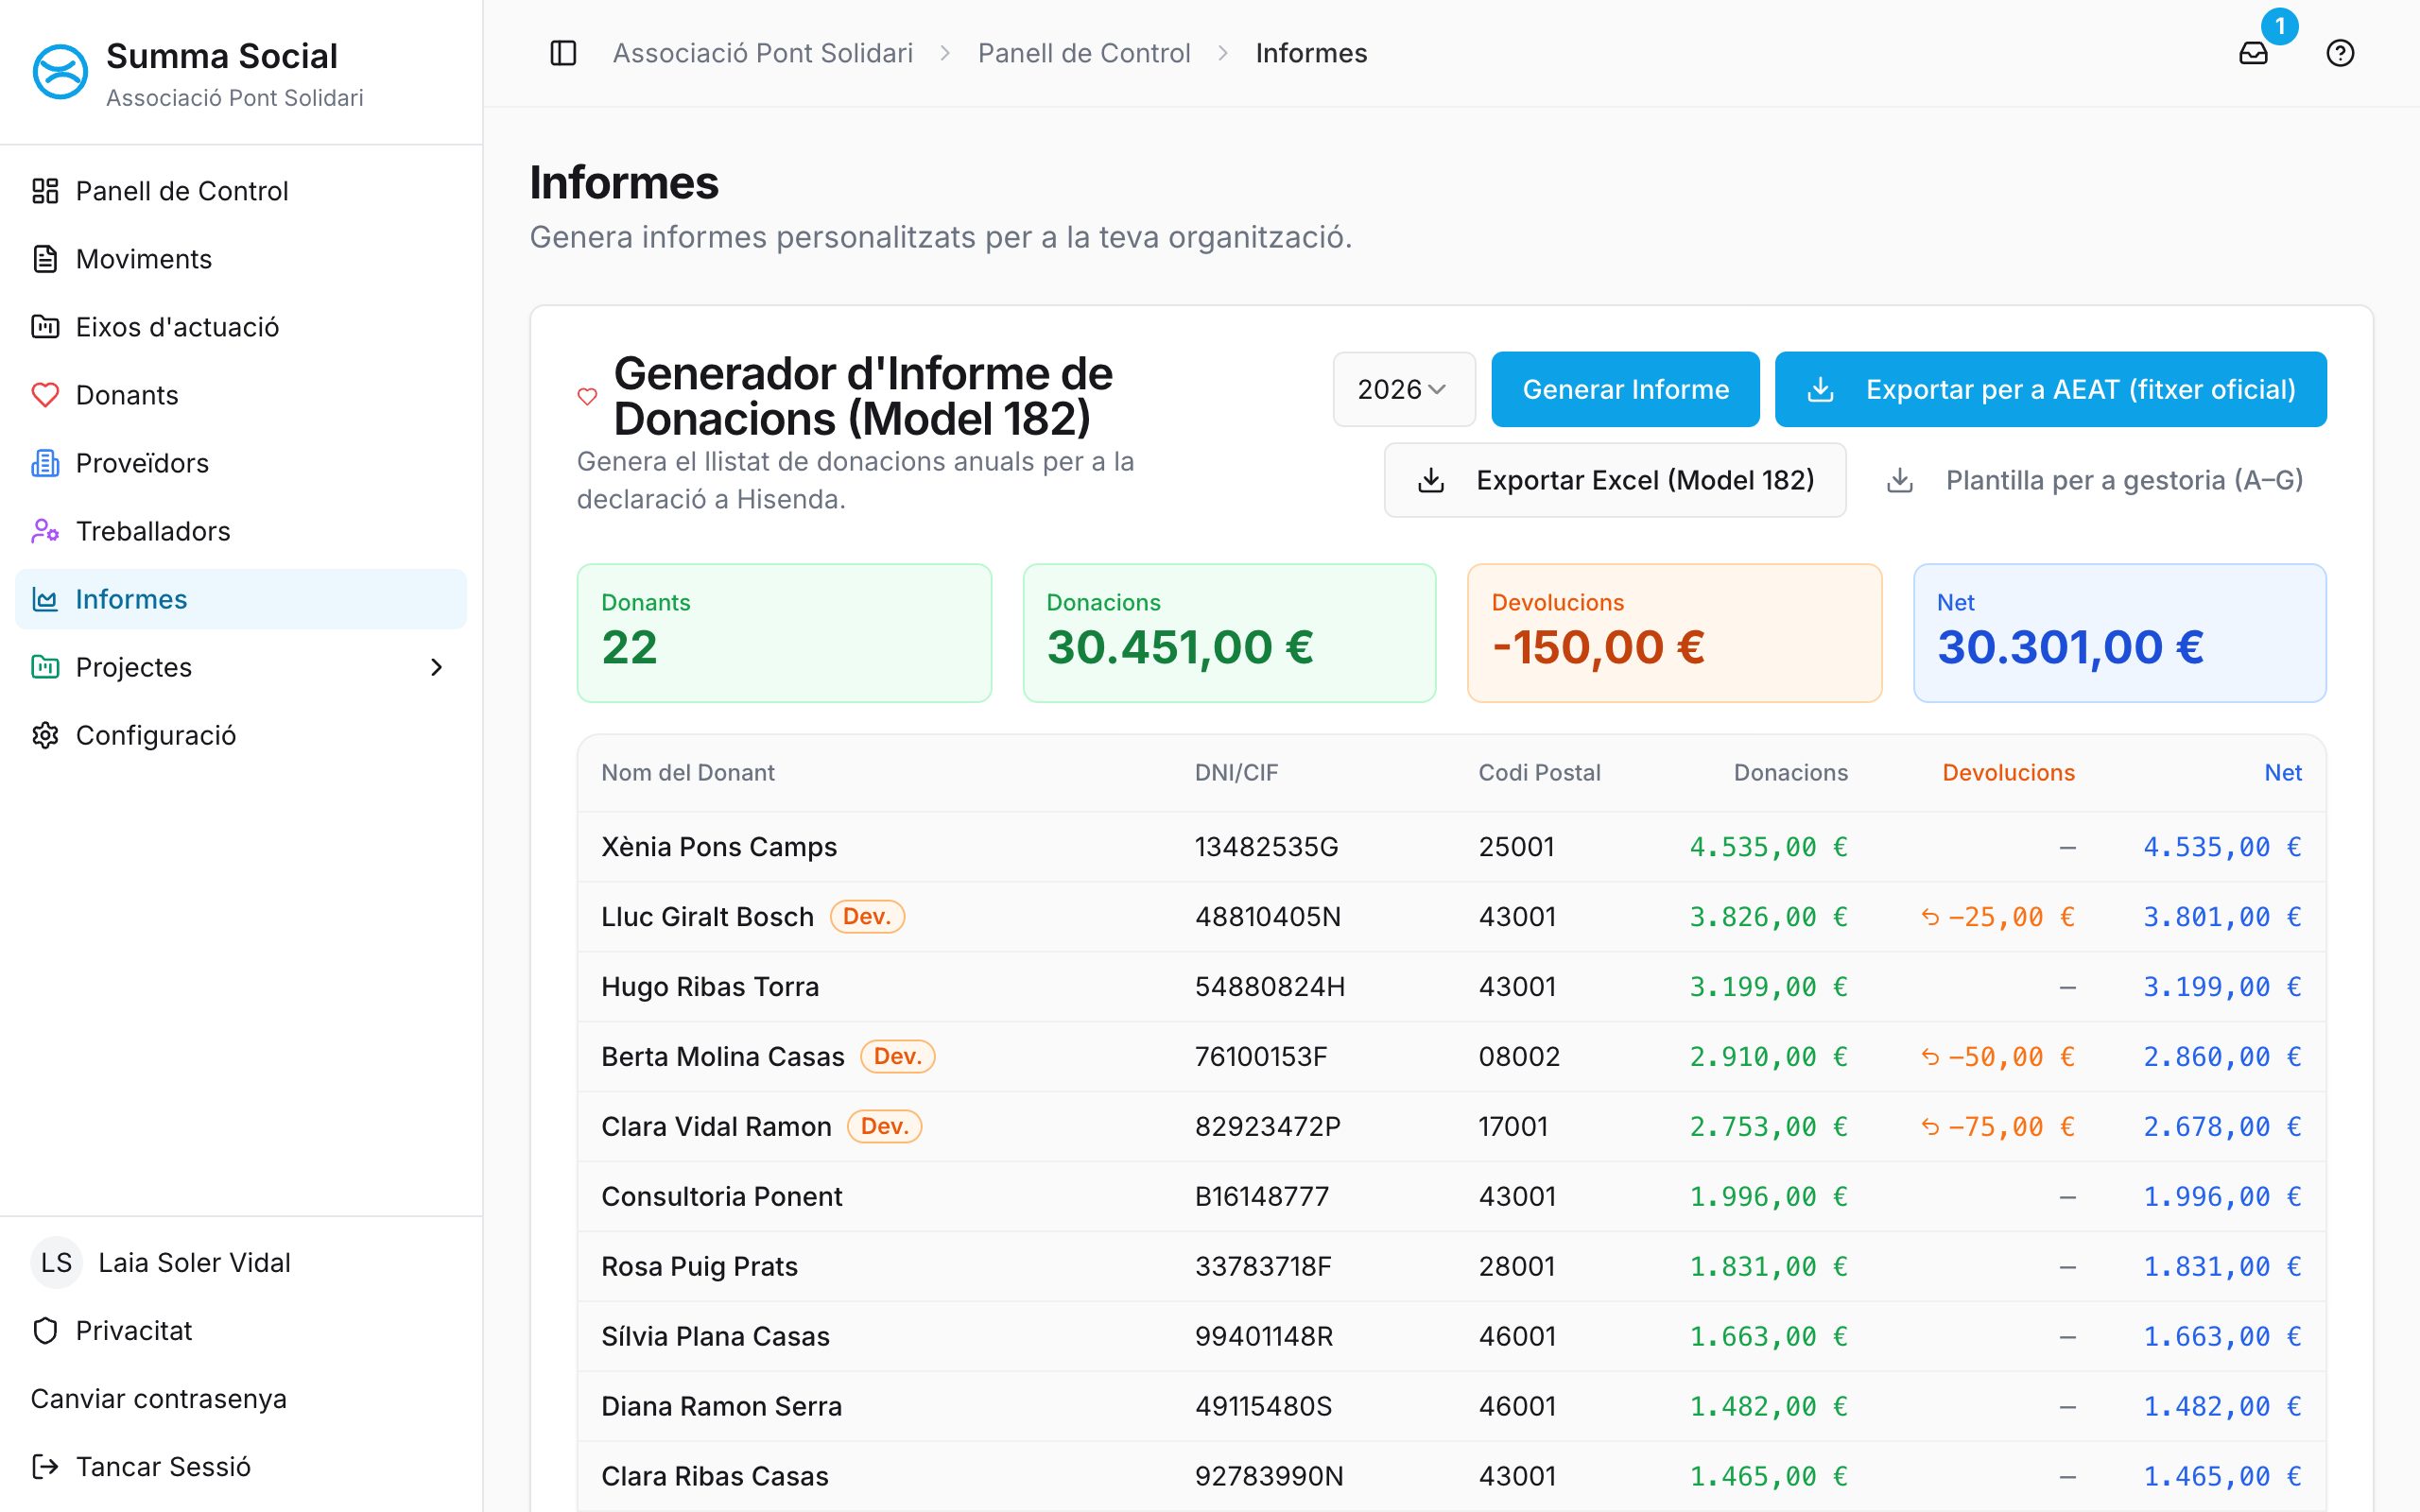This screenshot has width=2420, height=1512.
Task: Click DNI value B16148777
Action: pyautogui.click(x=1262, y=1197)
